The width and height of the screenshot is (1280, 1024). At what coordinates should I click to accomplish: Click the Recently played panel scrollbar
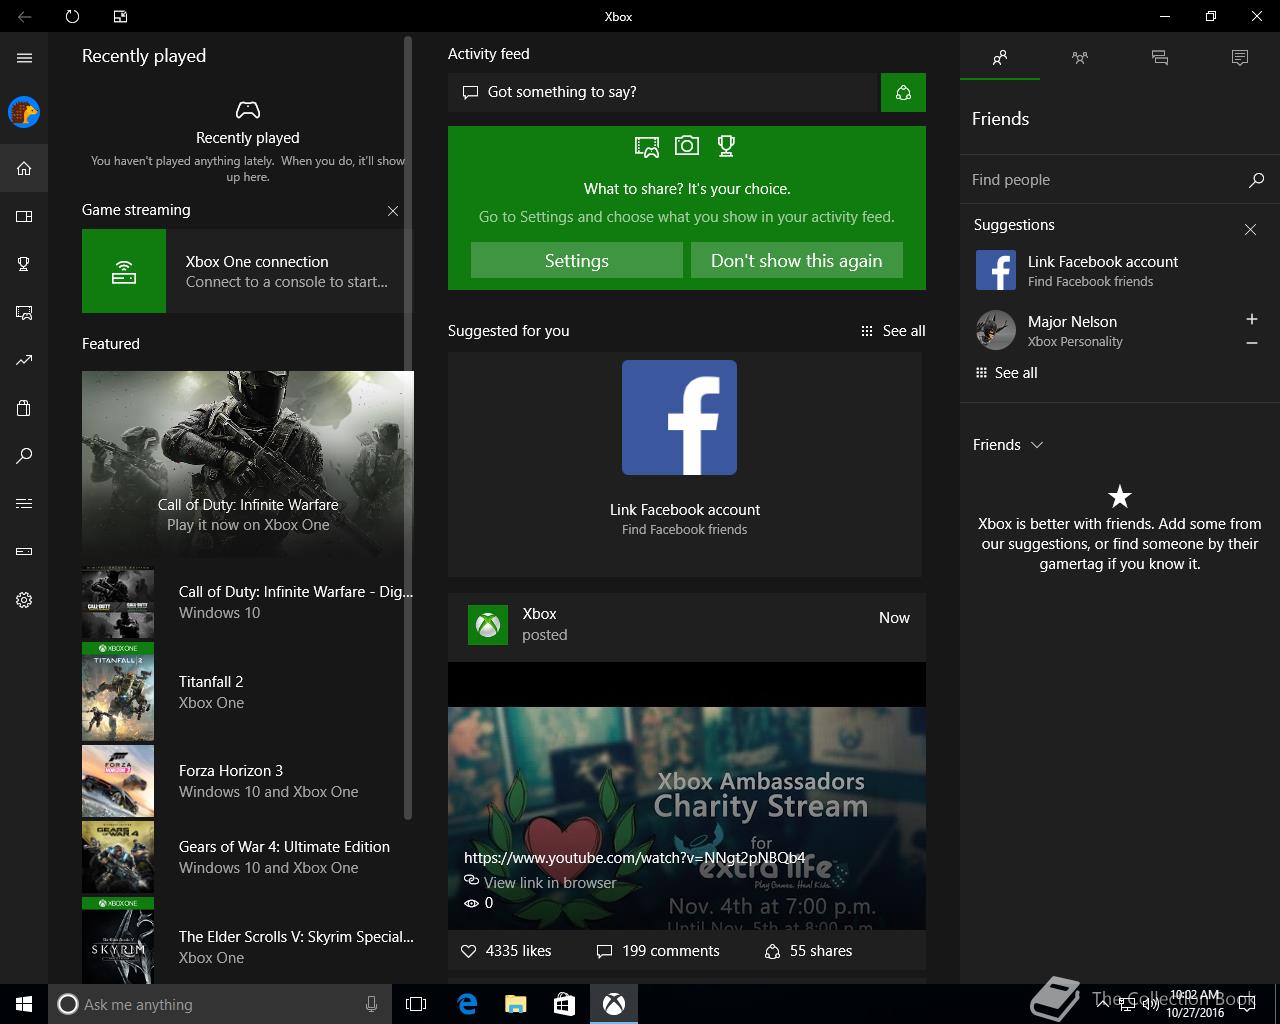click(408, 428)
